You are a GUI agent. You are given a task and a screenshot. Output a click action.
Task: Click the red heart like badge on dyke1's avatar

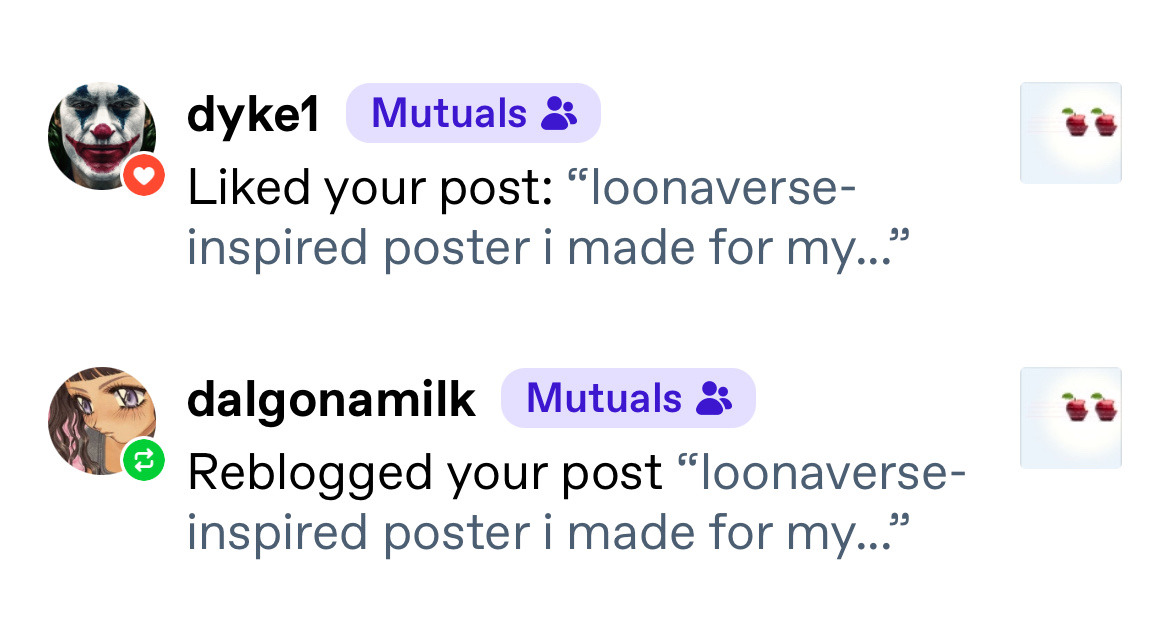144,178
